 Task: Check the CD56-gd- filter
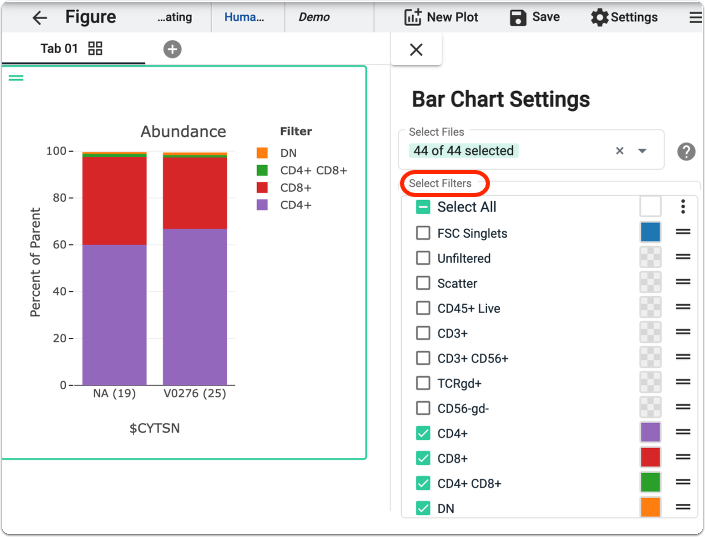[423, 408]
